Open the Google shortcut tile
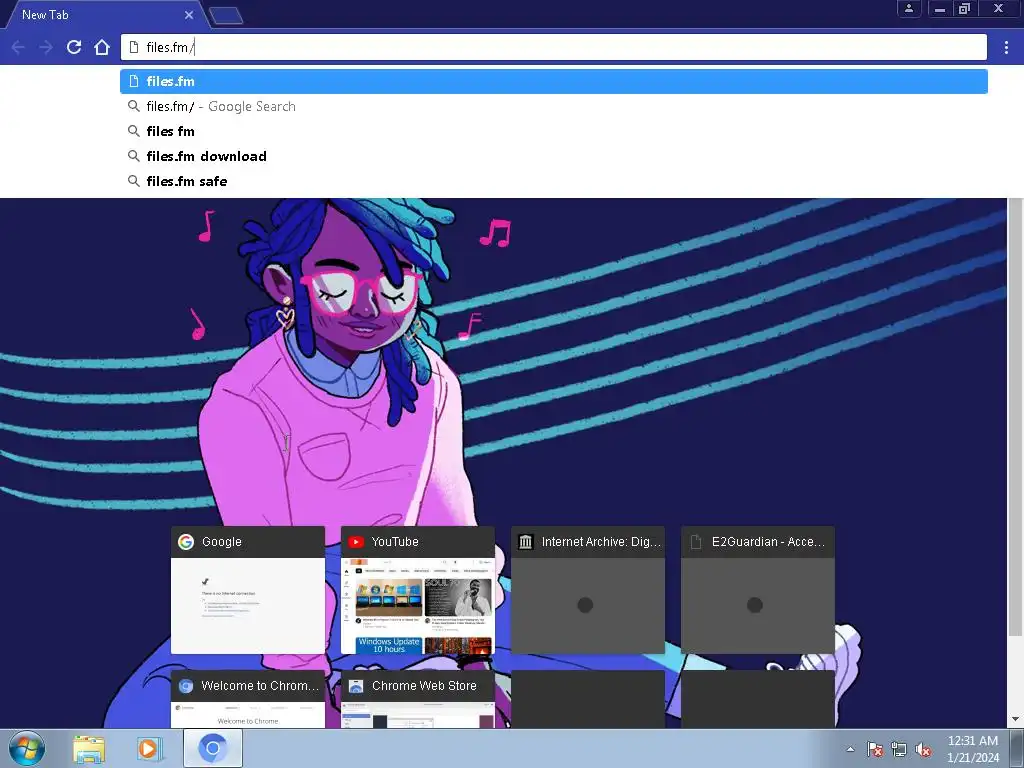The width and height of the screenshot is (1024, 768). [248, 590]
